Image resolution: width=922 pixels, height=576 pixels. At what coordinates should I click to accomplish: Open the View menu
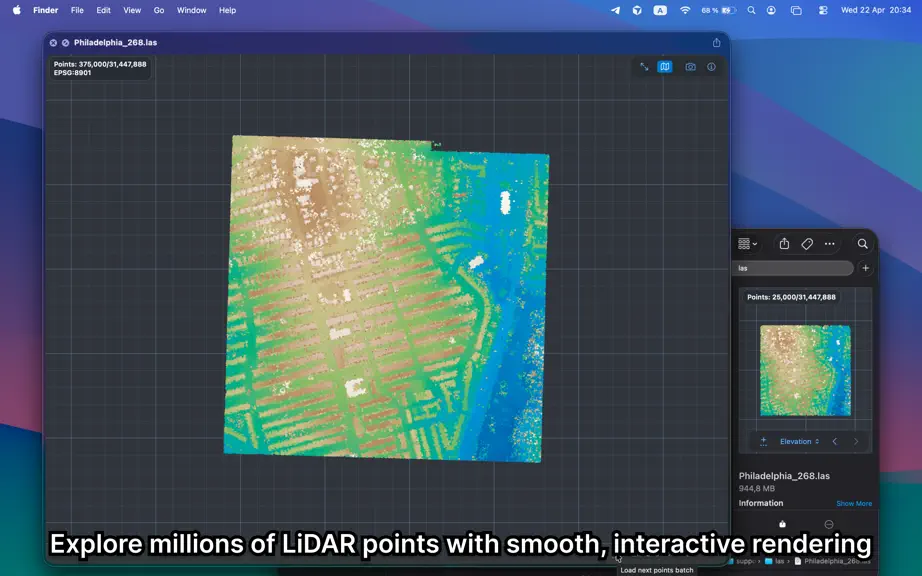click(x=132, y=10)
